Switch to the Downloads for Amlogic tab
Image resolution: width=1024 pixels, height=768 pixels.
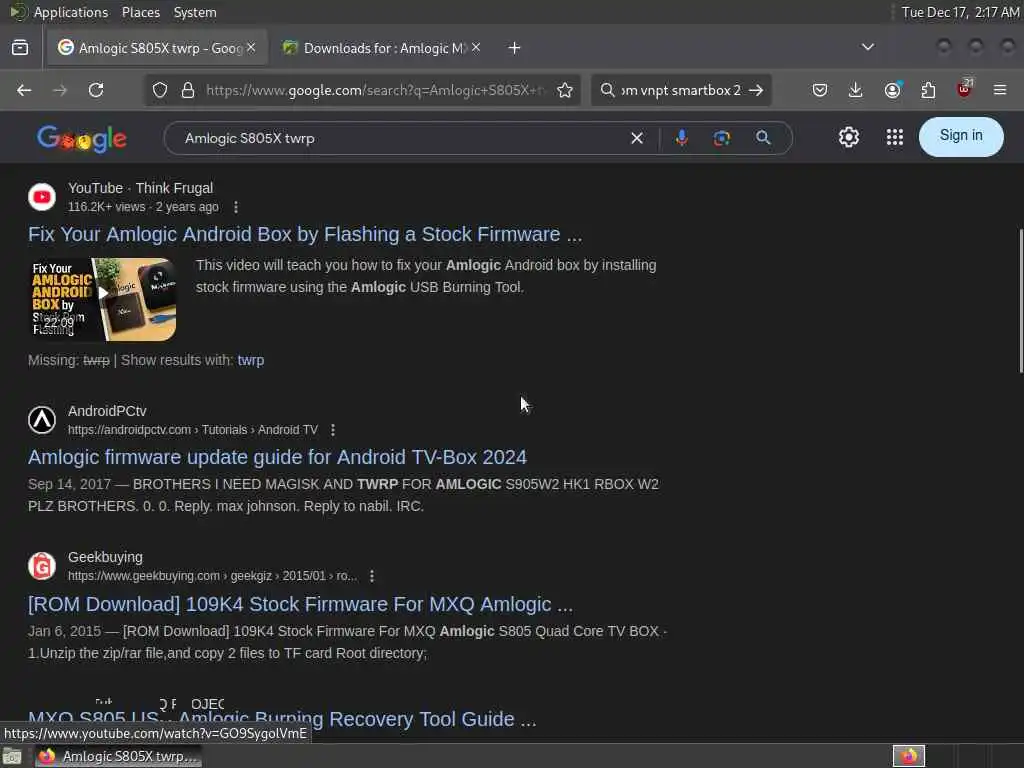tap(382, 48)
